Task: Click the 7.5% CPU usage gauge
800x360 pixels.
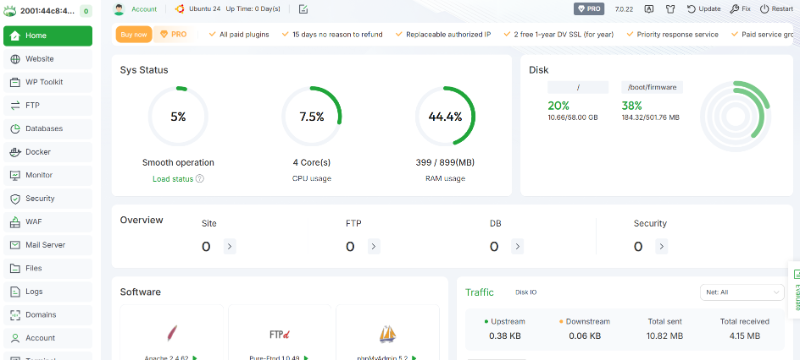Action: click(312, 117)
